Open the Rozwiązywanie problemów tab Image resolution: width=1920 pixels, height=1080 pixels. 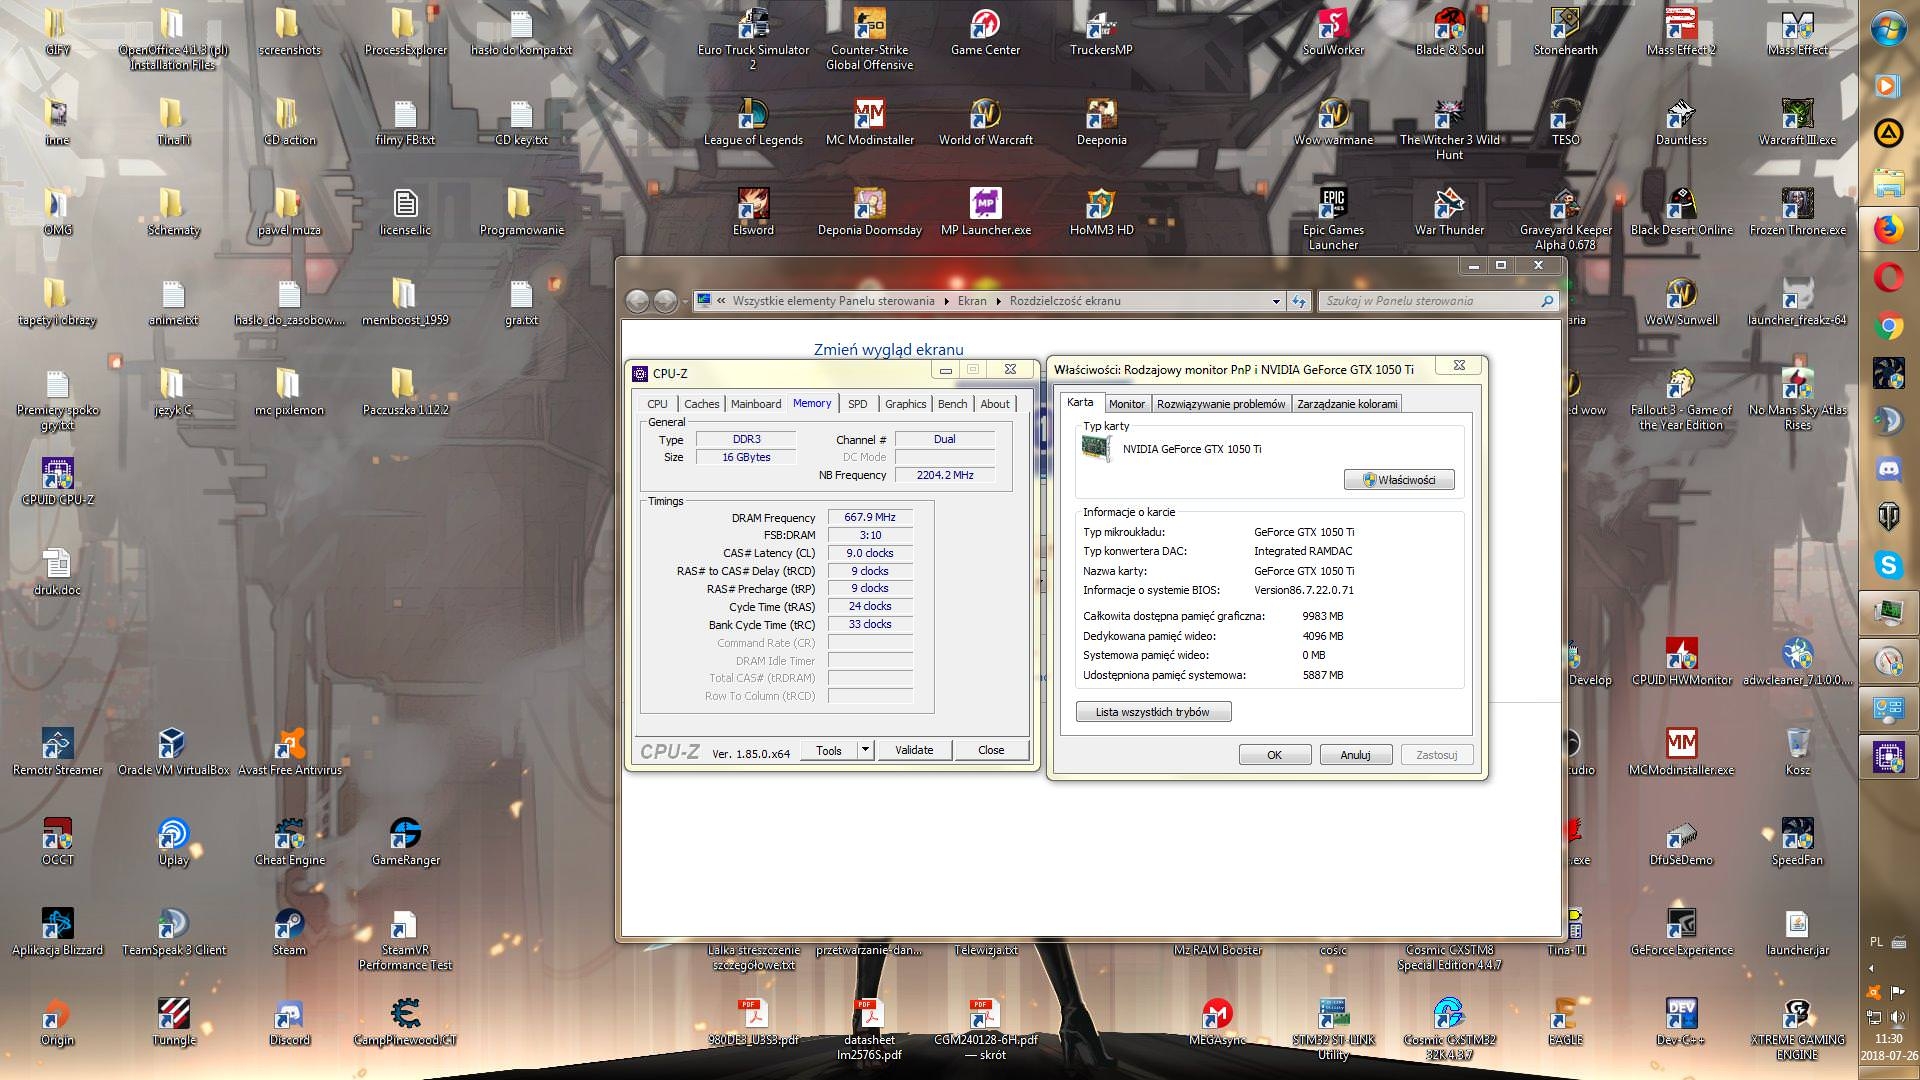coord(1220,404)
